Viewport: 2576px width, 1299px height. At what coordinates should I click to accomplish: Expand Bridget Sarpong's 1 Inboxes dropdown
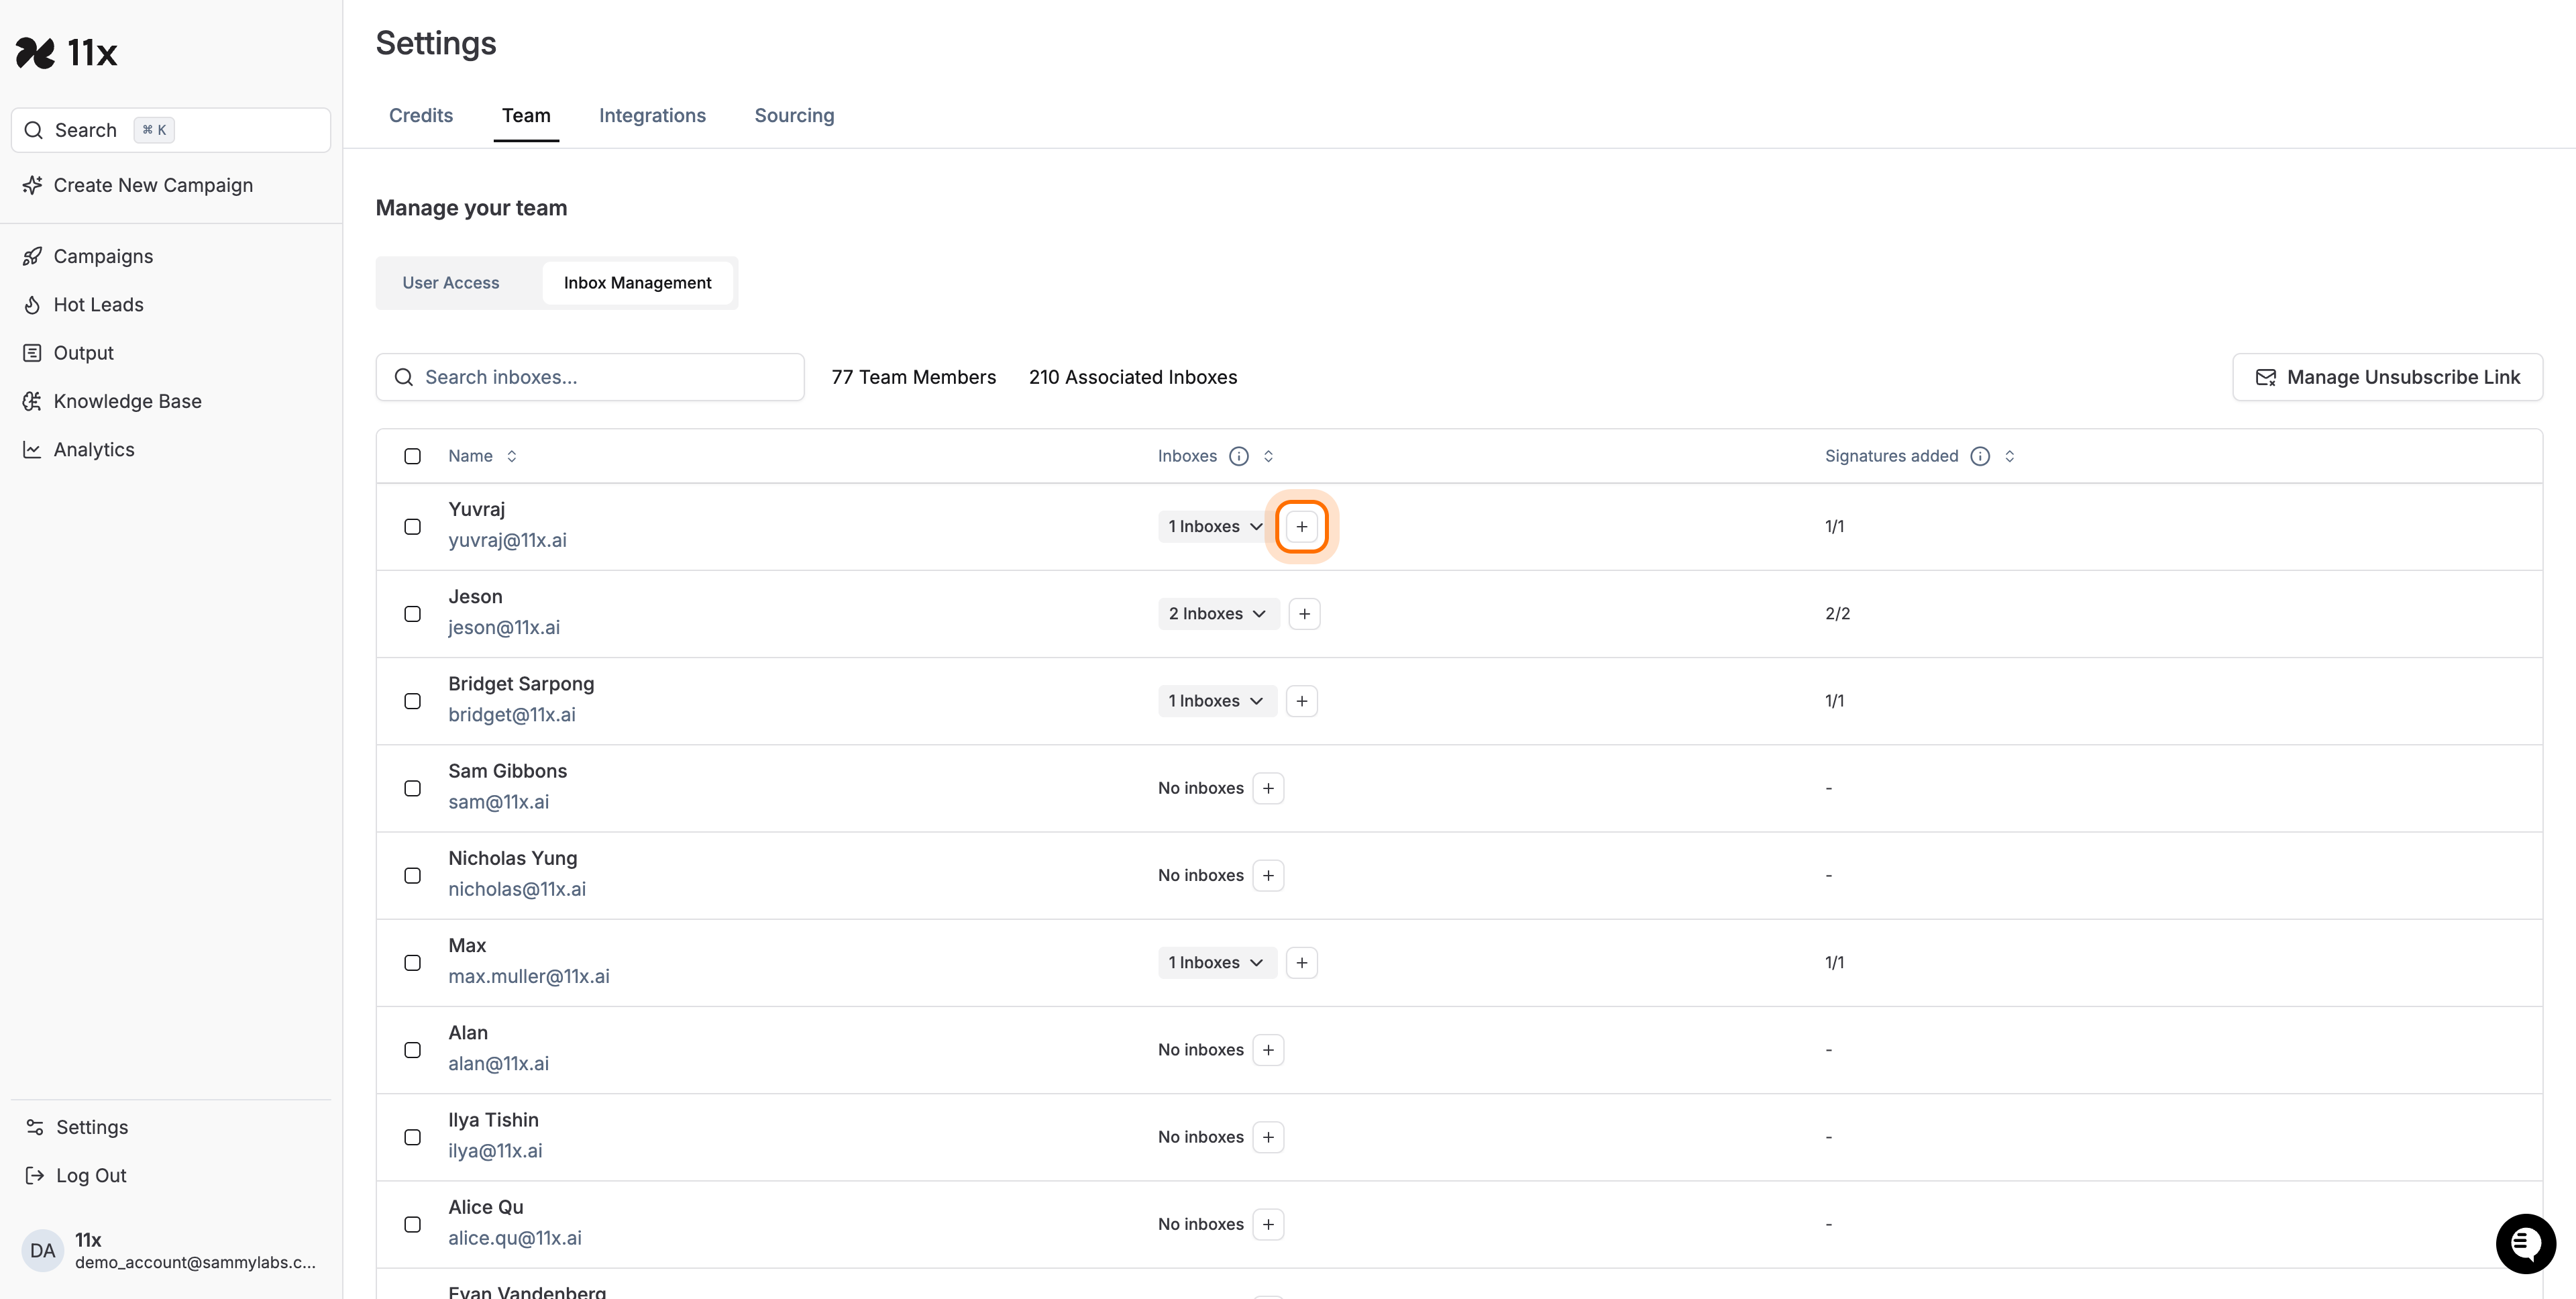pyautogui.click(x=1216, y=700)
